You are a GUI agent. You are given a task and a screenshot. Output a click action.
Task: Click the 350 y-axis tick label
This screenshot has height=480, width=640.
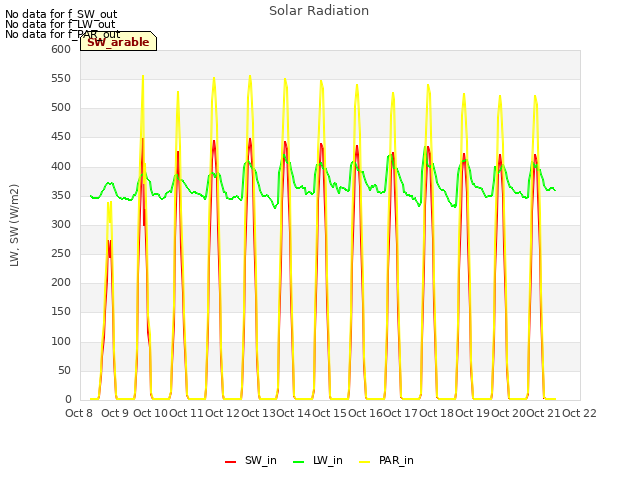[61, 196]
